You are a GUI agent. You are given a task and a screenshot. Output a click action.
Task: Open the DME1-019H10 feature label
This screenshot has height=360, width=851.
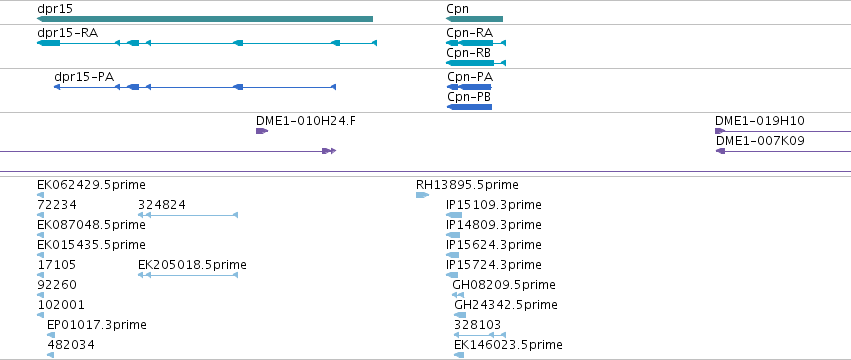[x=760, y=121]
